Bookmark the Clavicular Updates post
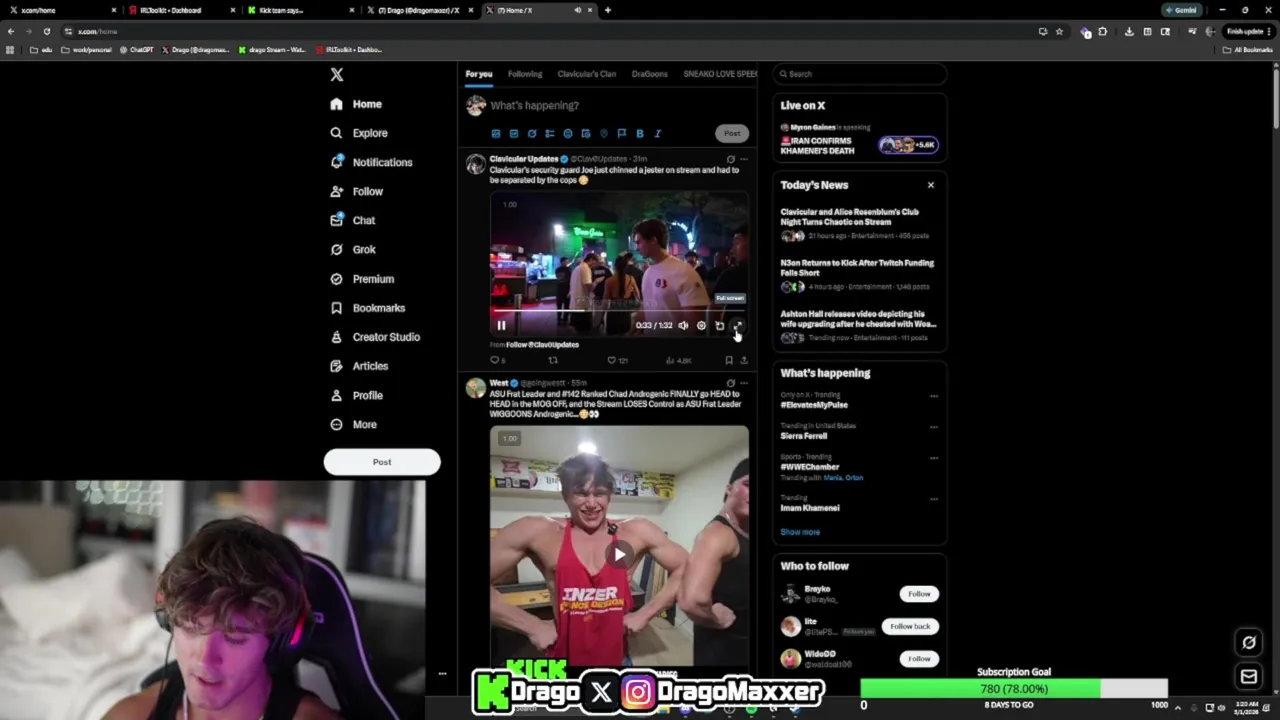This screenshot has width=1280, height=720. [728, 360]
